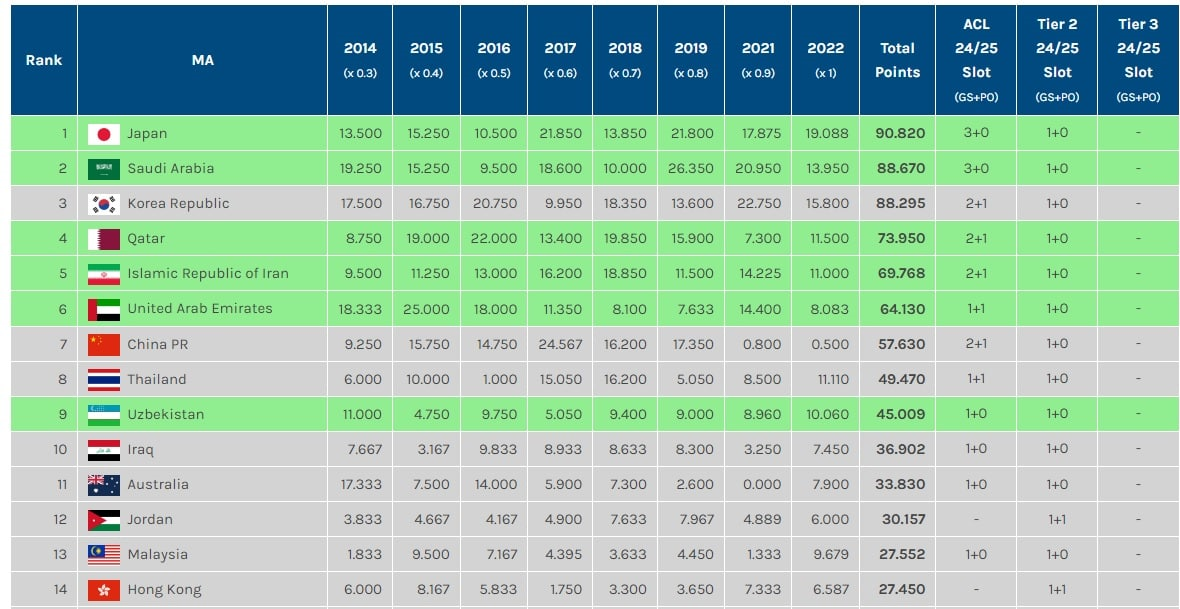Click the 2022 (x 1) column header
The width and height of the screenshot is (1180, 609).
pos(826,60)
